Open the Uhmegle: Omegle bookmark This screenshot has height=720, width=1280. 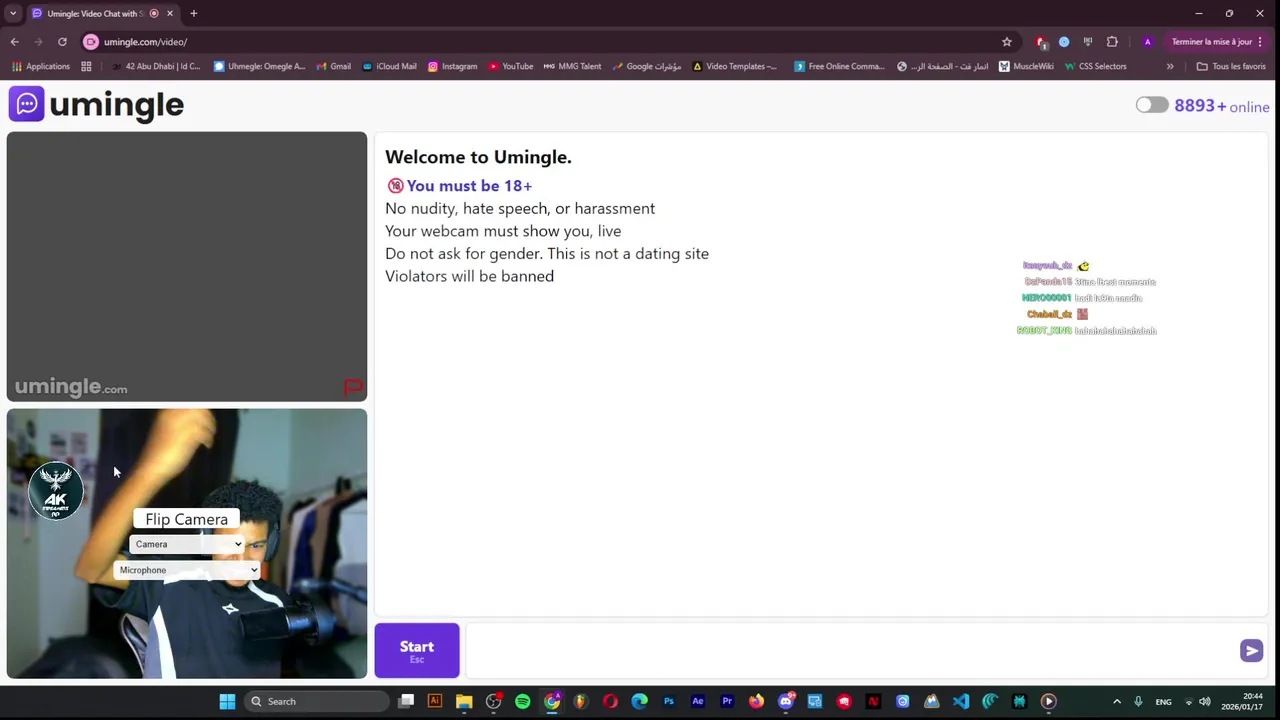tap(260, 66)
